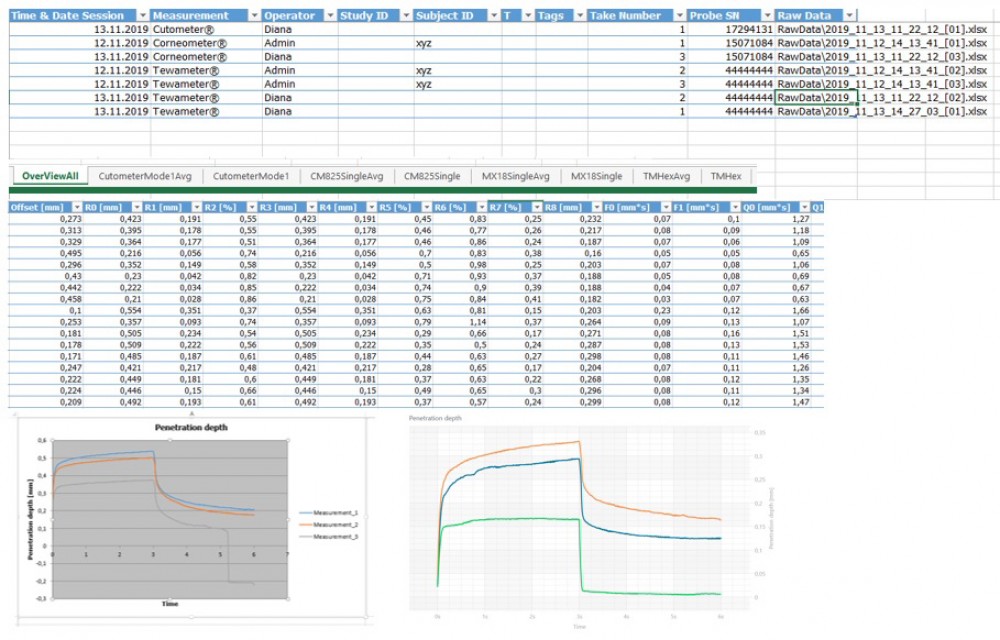Screen dimensions: 1000x640
Task: Open the Take Number filter dropdown
Action: pyautogui.click(x=679, y=16)
